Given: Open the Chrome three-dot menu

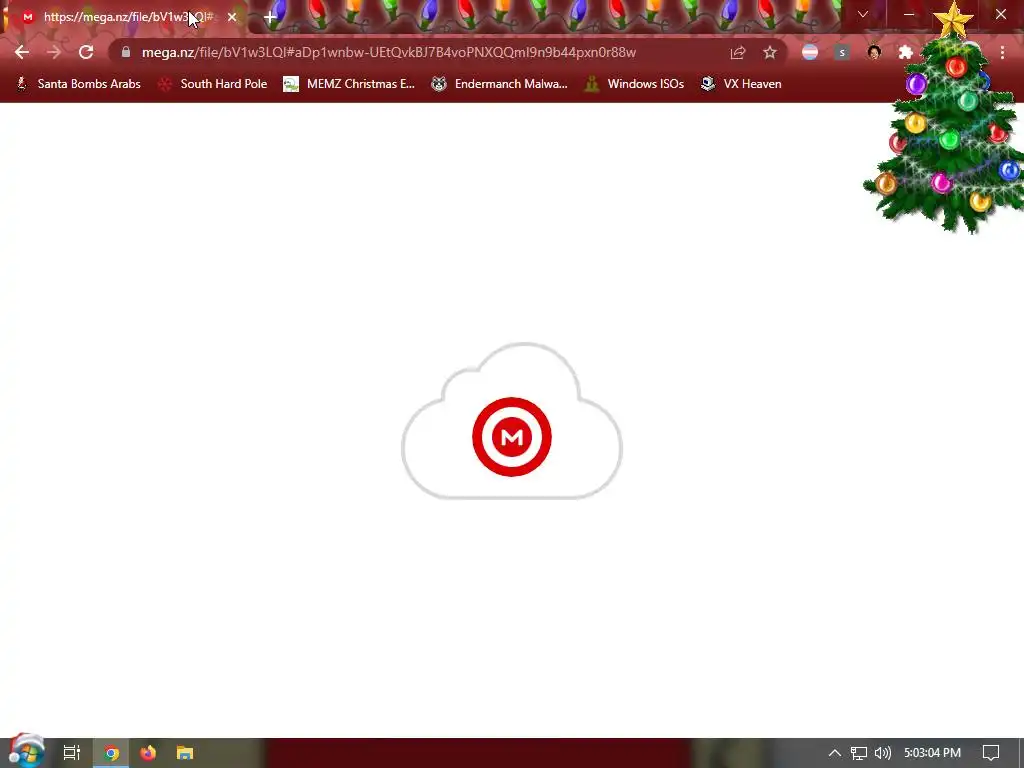Looking at the screenshot, I should coord(1002,52).
